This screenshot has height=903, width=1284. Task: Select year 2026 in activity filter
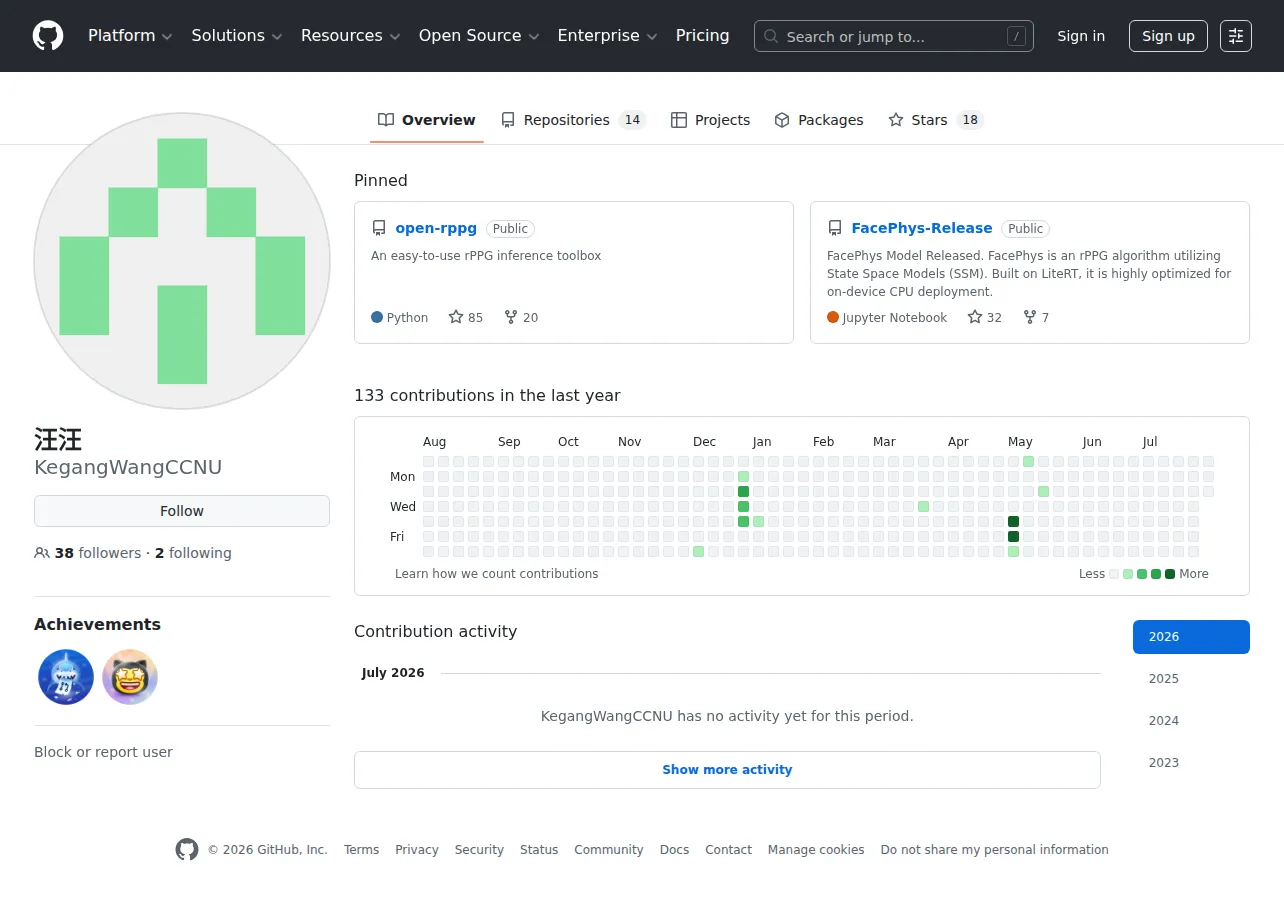pyautogui.click(x=1191, y=637)
